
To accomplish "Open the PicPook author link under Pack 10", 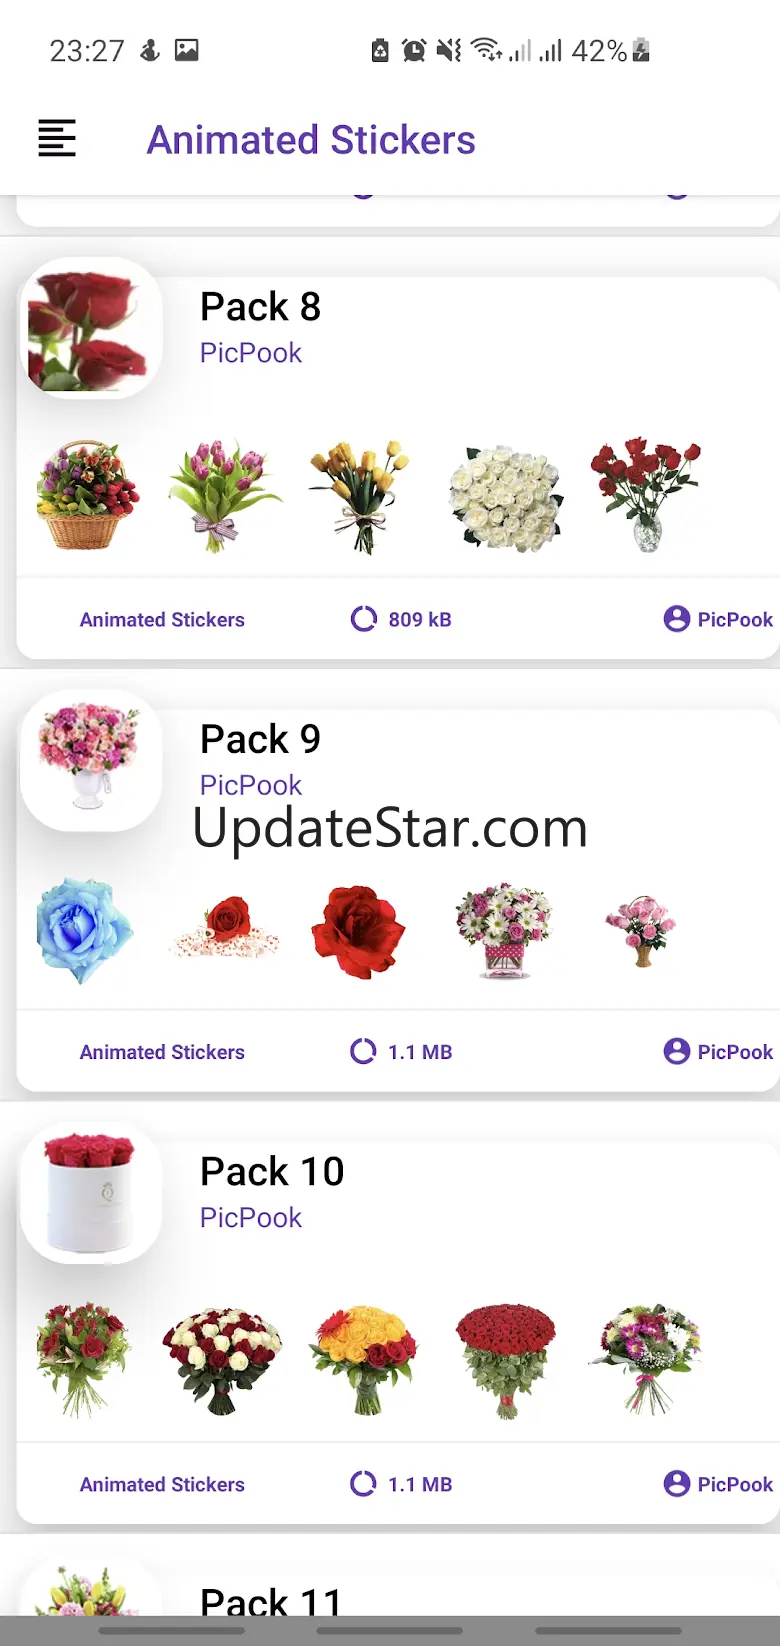I will pos(251,1217).
